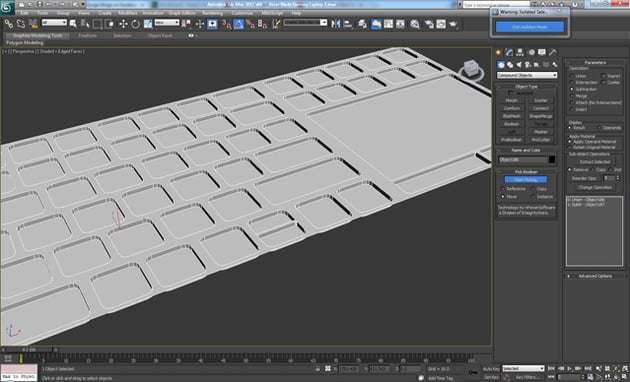The image size is (630, 382).
Task: Open the selection filter dropdown
Action: 54,23
